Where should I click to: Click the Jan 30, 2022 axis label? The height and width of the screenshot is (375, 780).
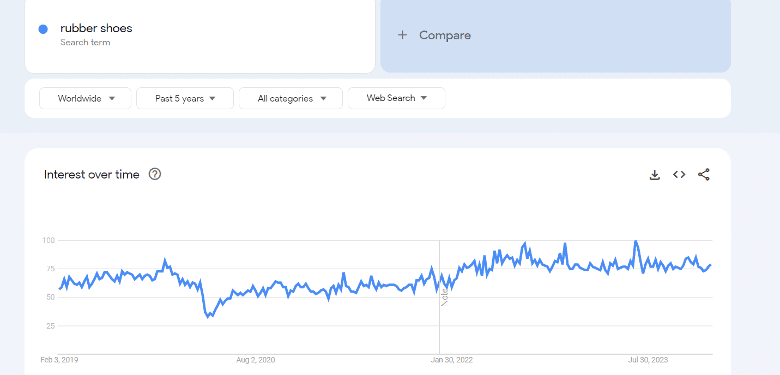452,360
